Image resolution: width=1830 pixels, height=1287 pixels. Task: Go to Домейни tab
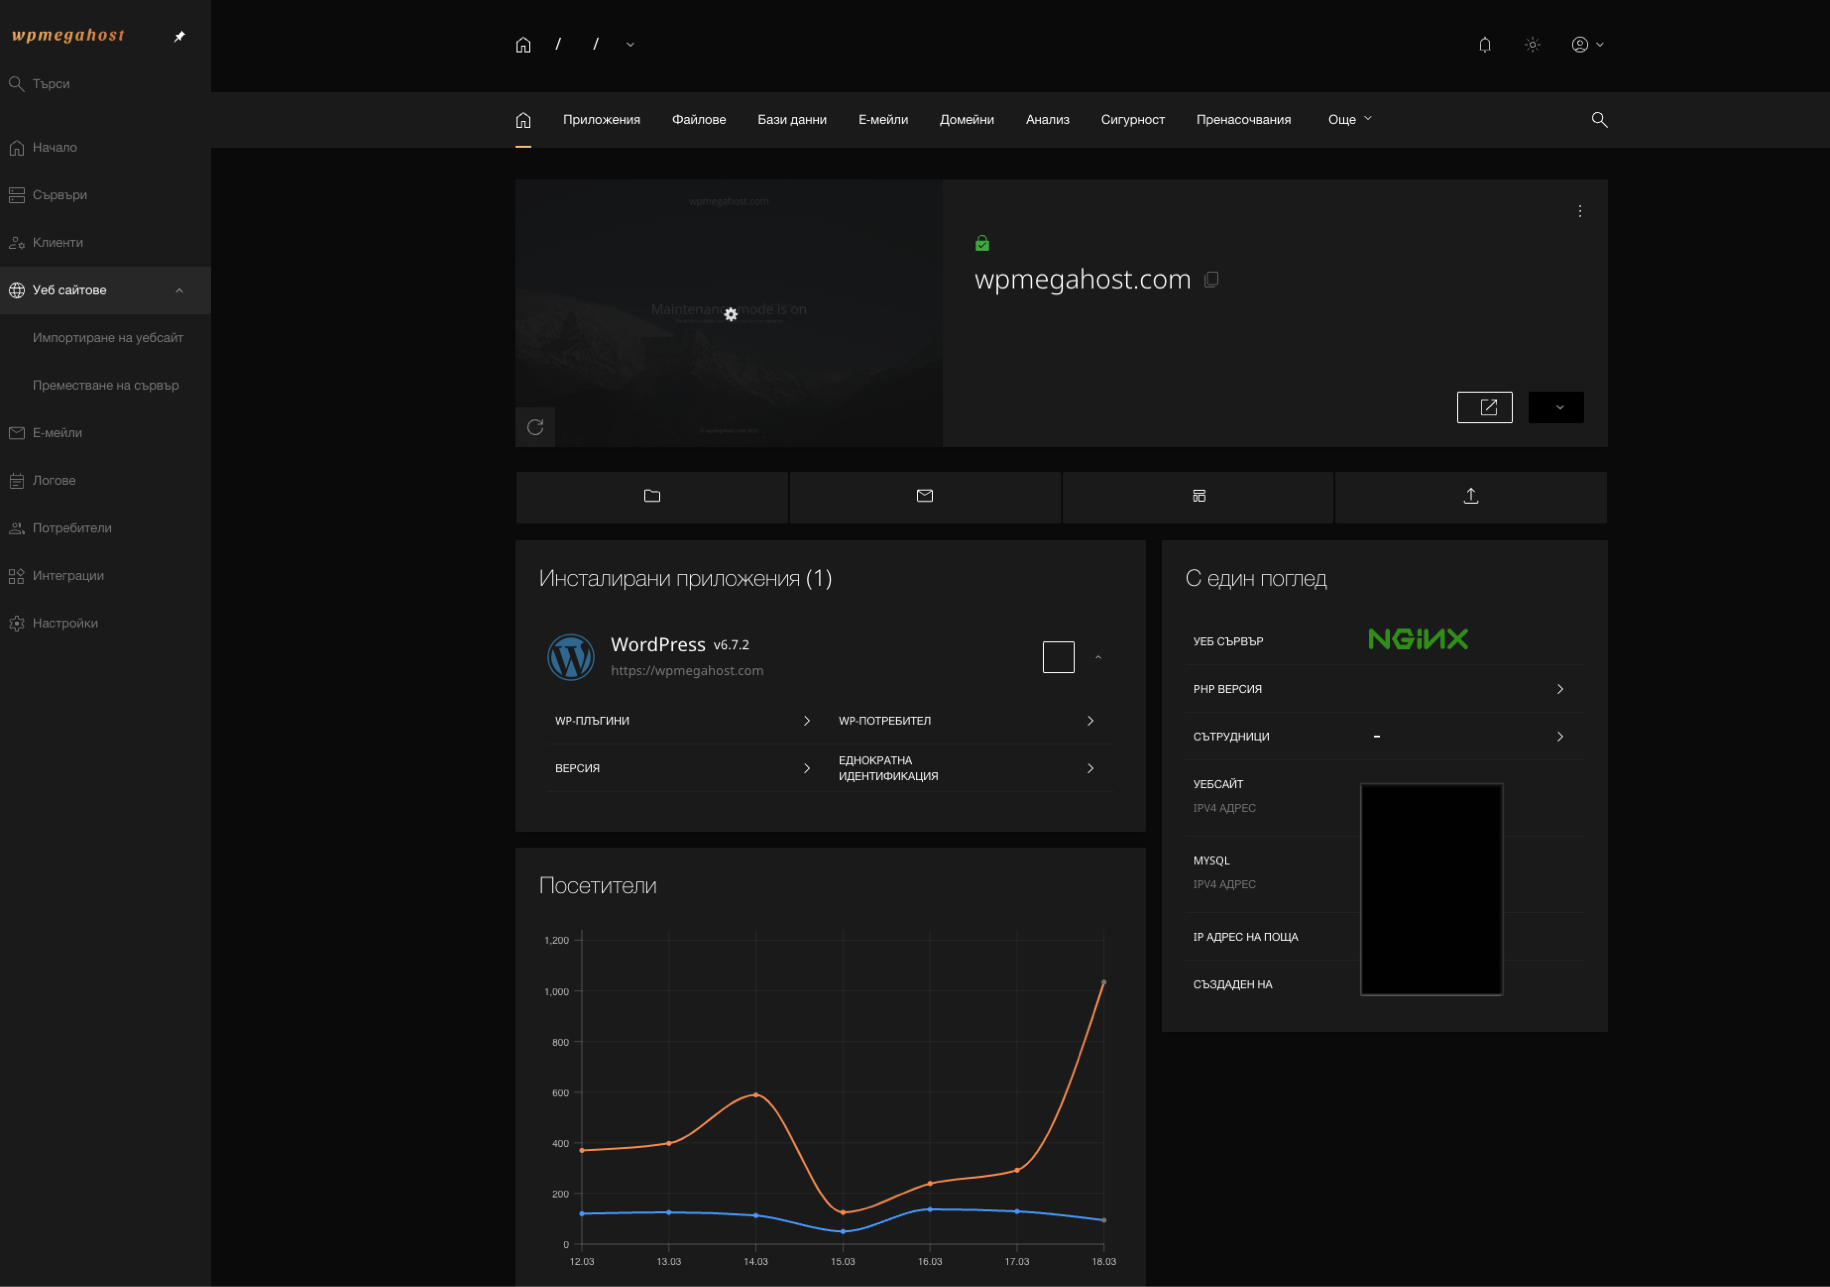point(967,120)
